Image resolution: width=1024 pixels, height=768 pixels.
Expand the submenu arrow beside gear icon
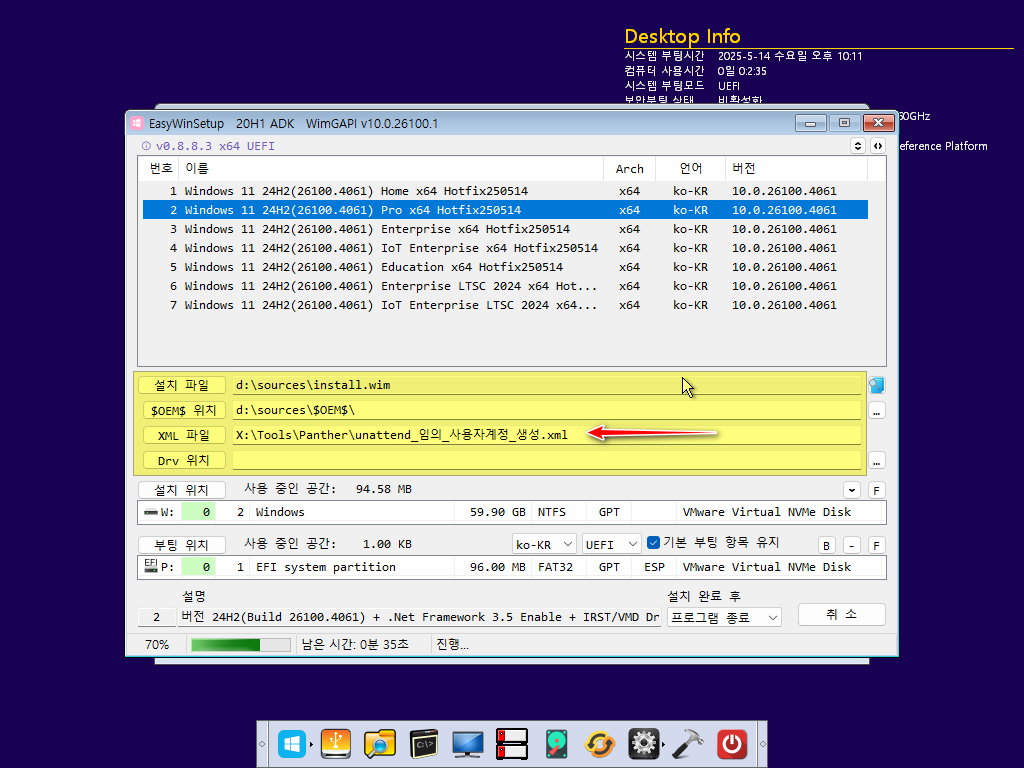coord(663,744)
